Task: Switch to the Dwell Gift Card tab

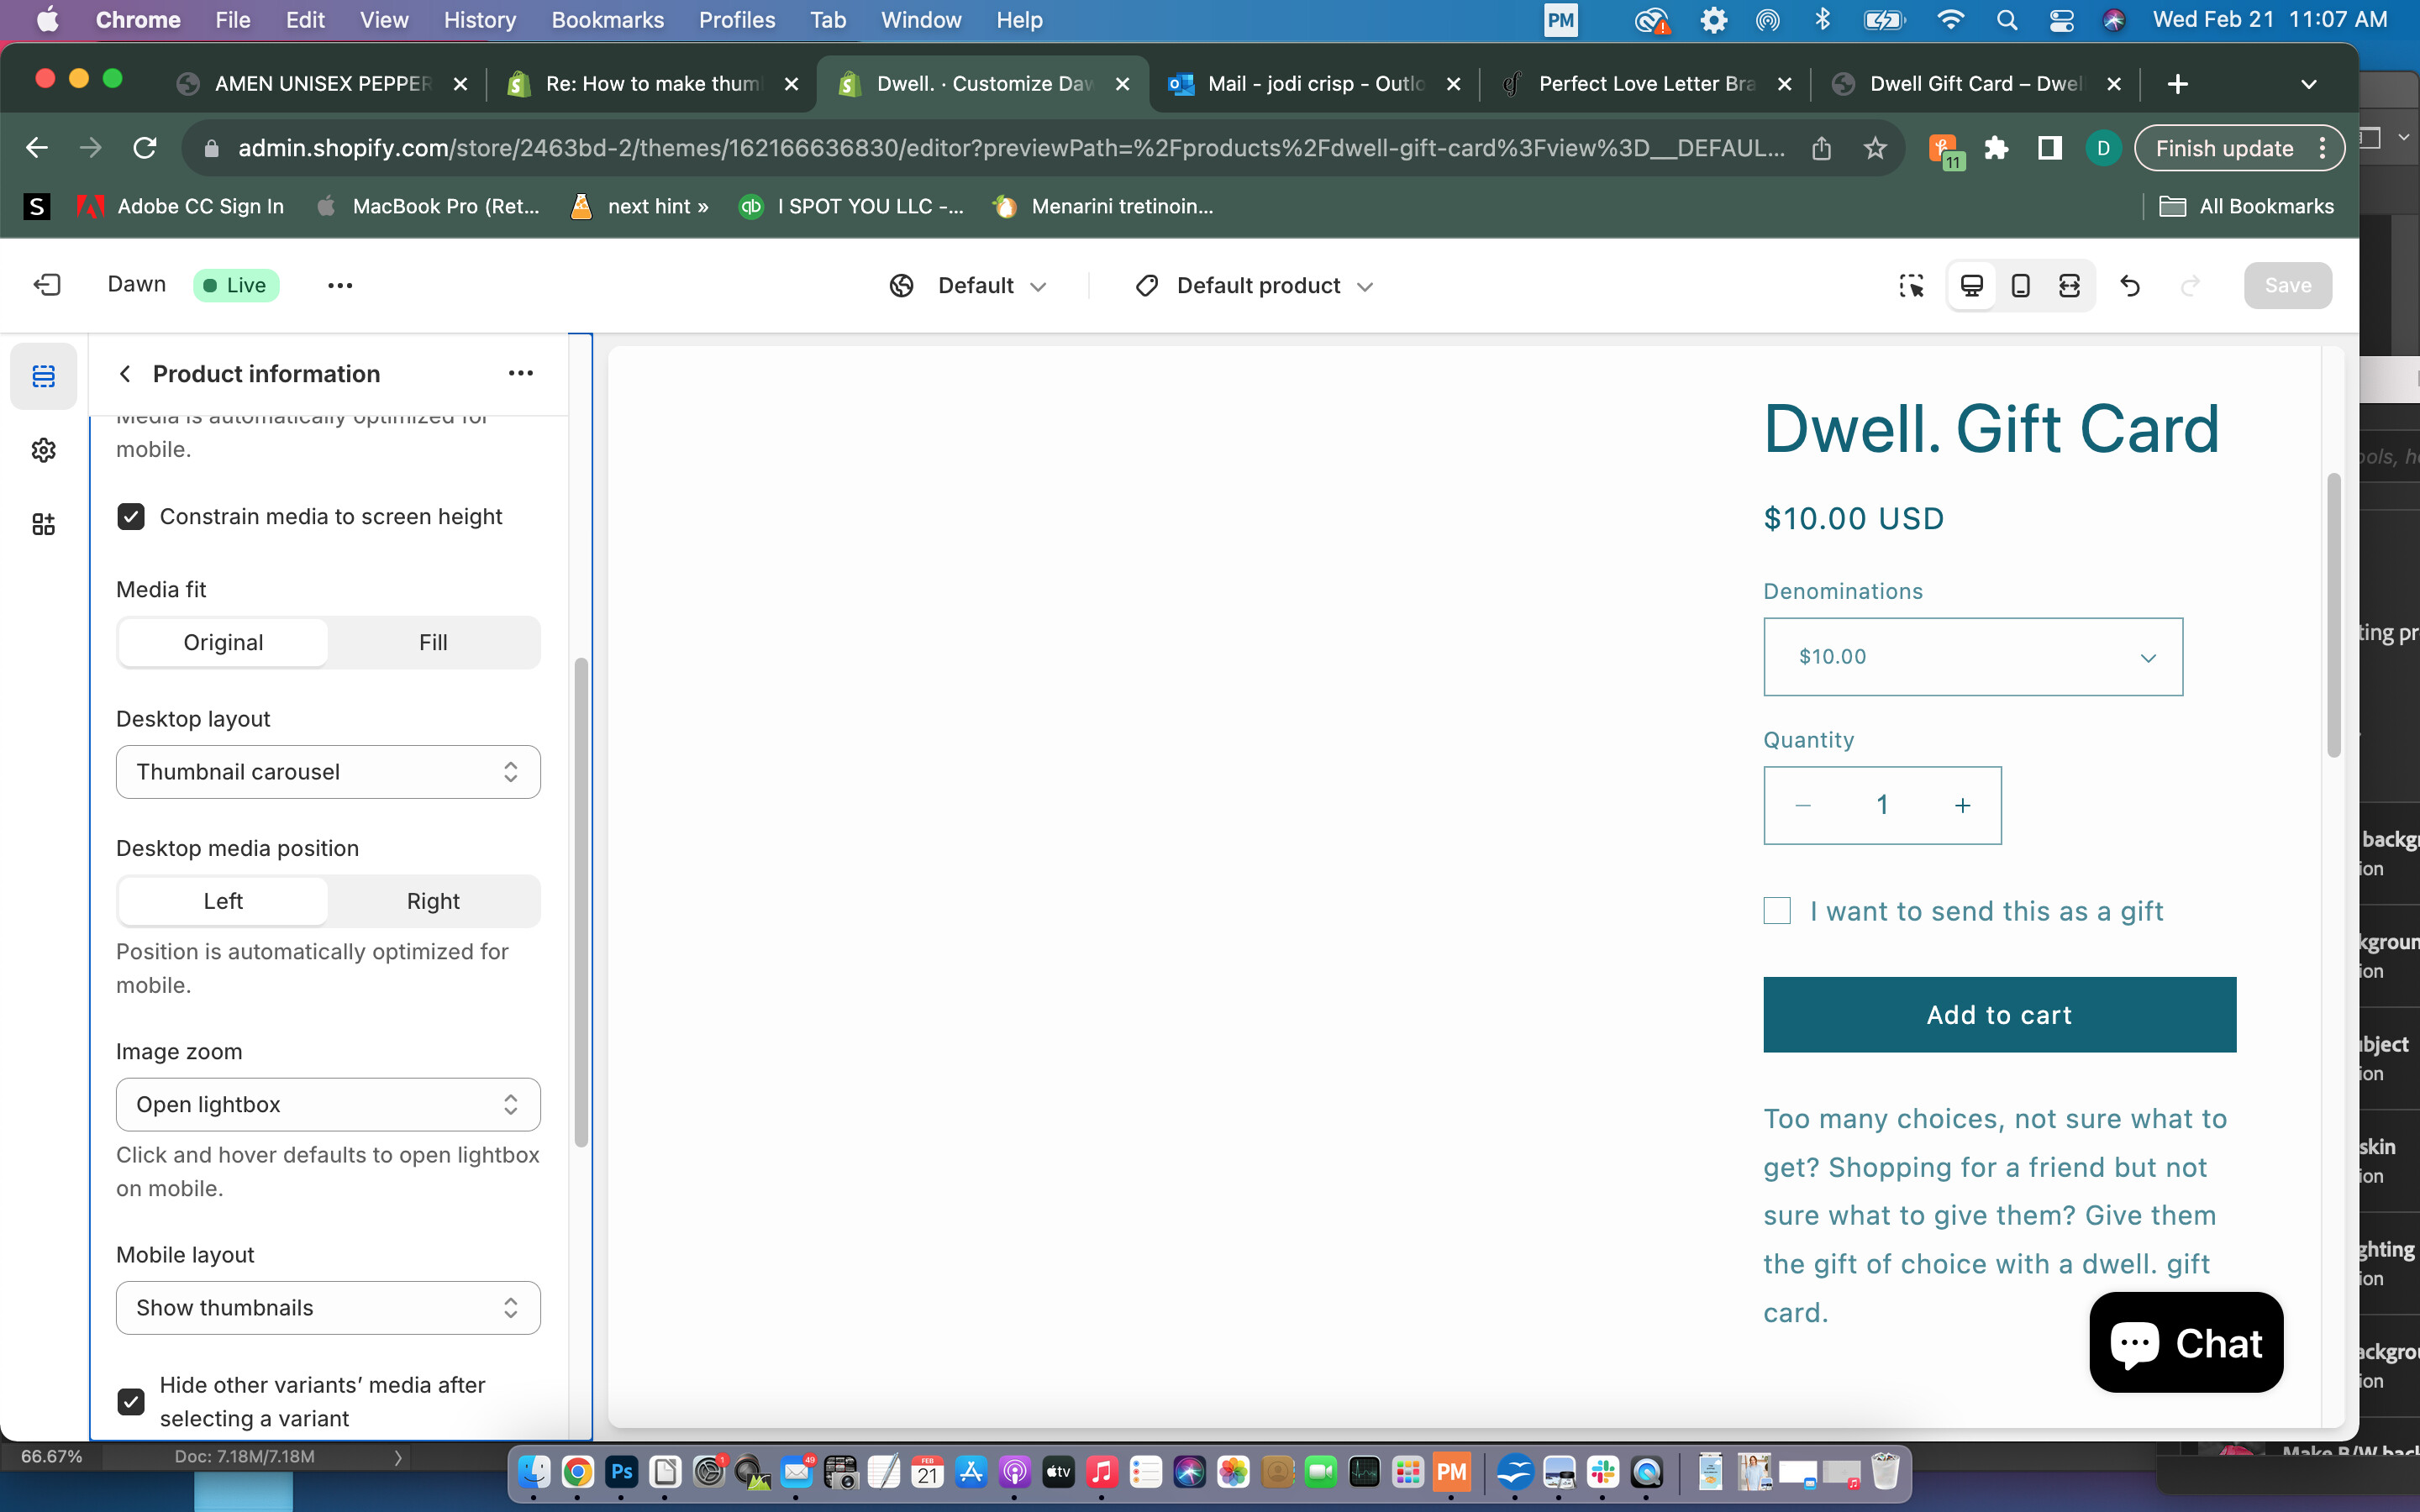Action: (x=1974, y=84)
